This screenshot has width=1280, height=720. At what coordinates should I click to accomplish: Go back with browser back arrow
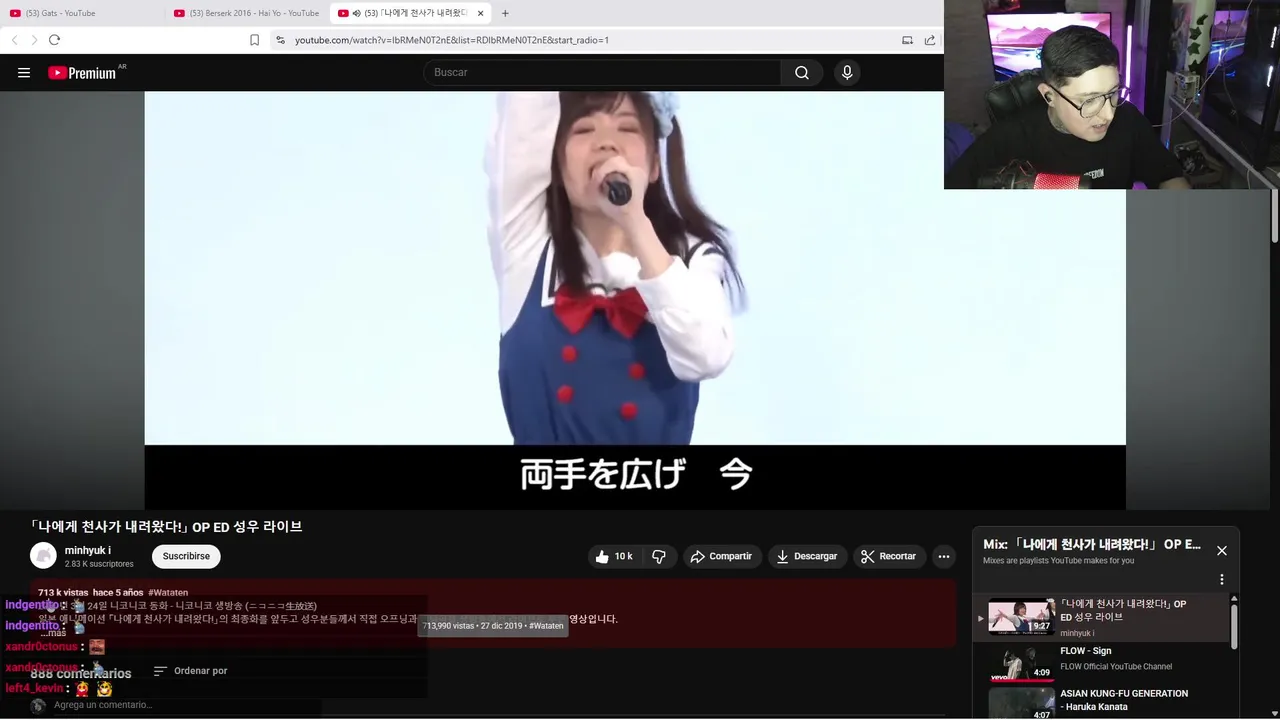tap(14, 40)
